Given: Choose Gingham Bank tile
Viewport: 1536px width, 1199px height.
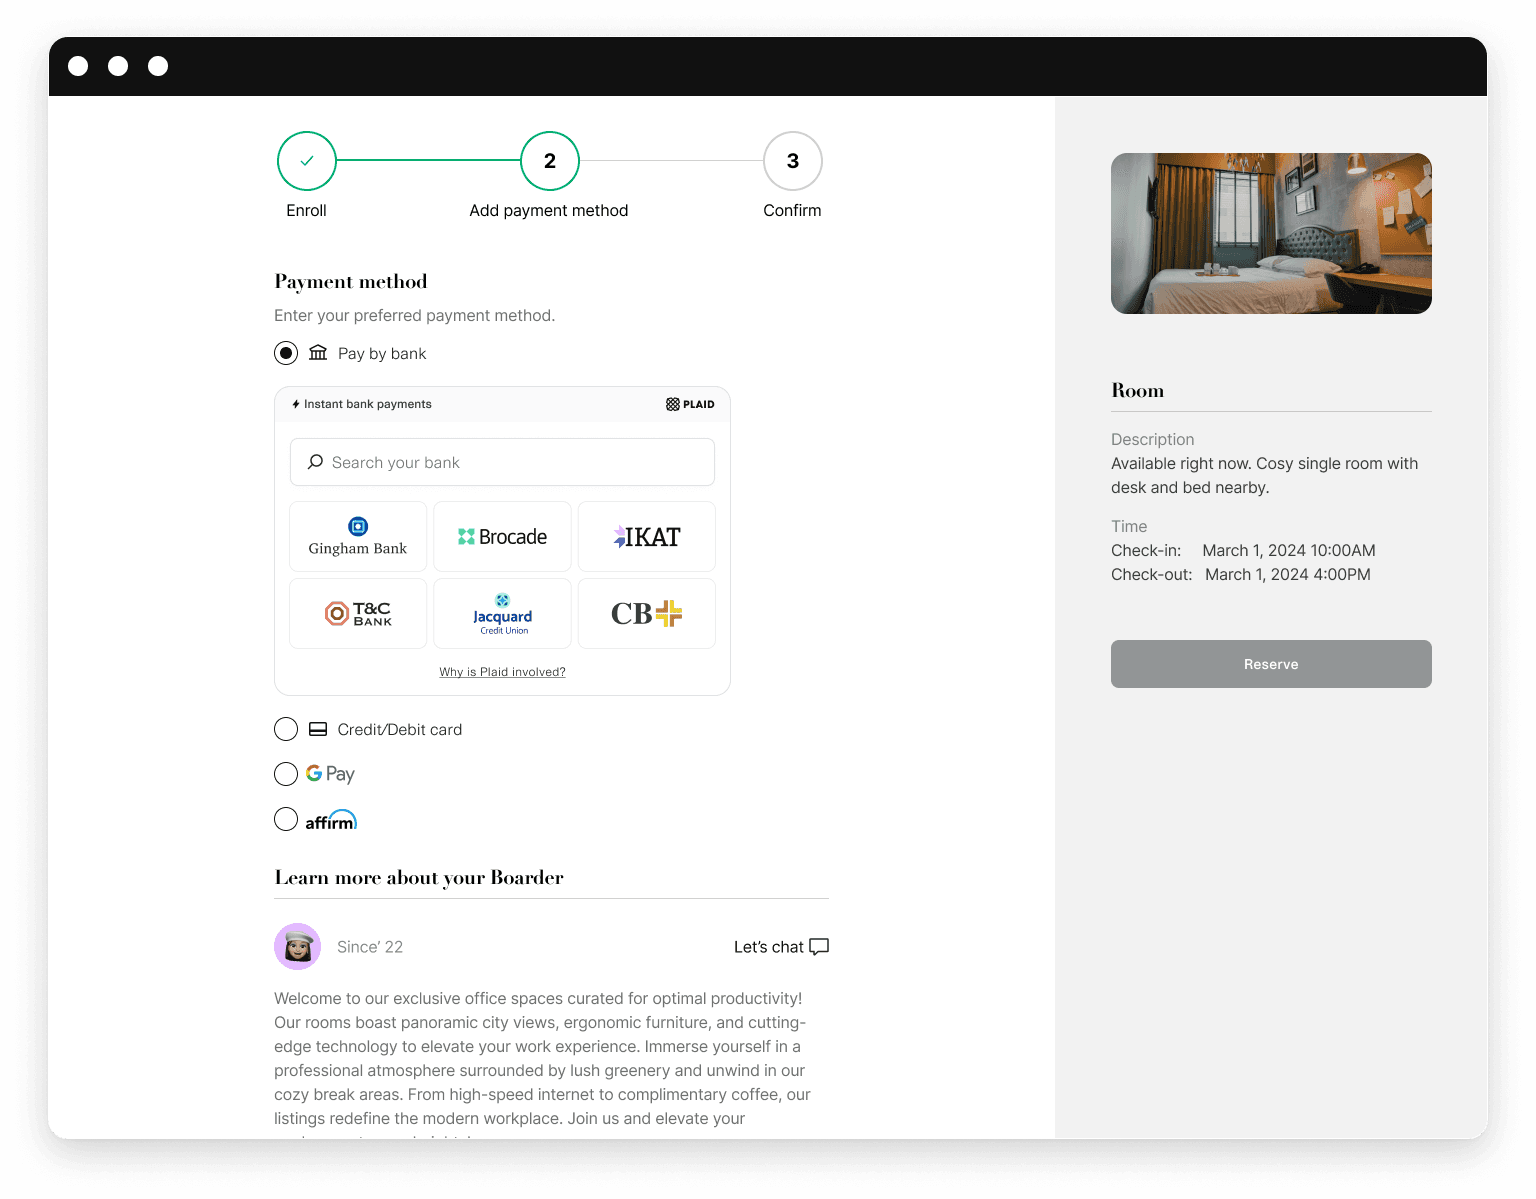Looking at the screenshot, I should [358, 537].
